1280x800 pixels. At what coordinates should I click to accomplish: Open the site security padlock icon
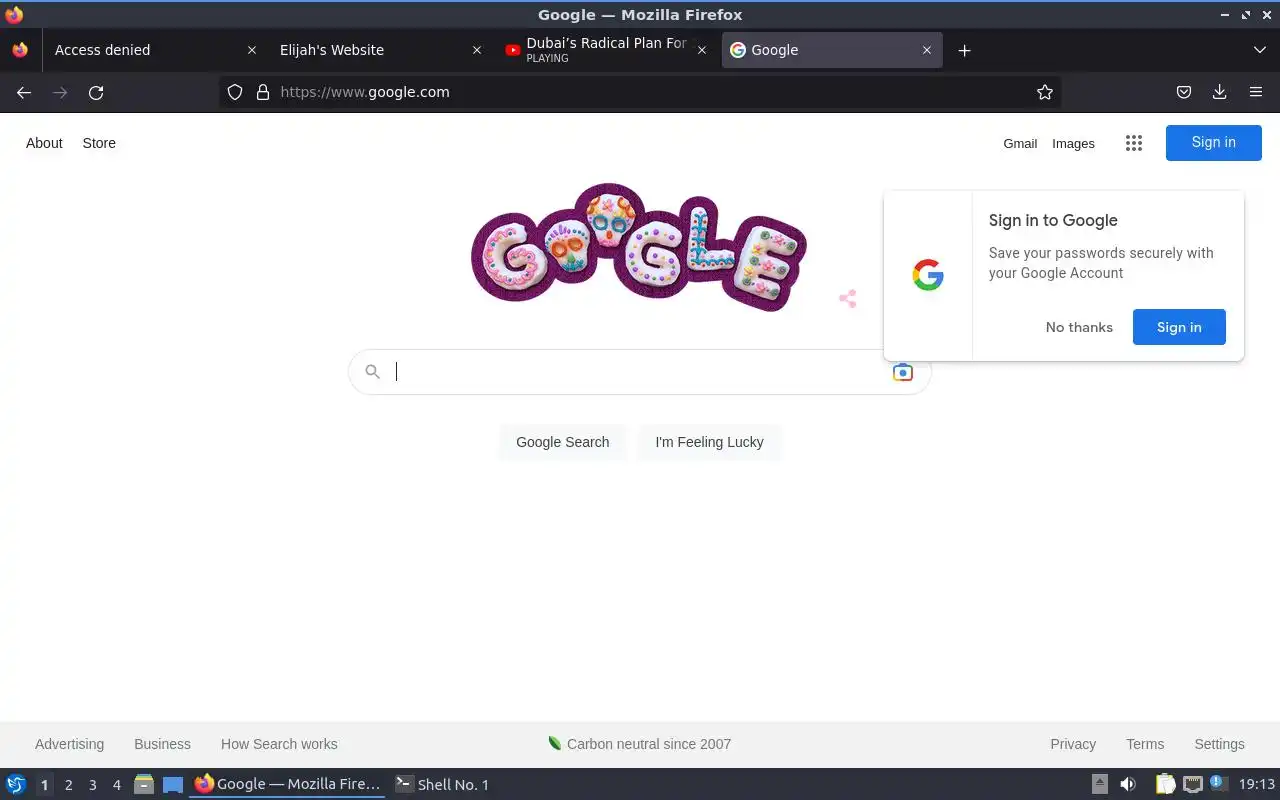pos(263,92)
